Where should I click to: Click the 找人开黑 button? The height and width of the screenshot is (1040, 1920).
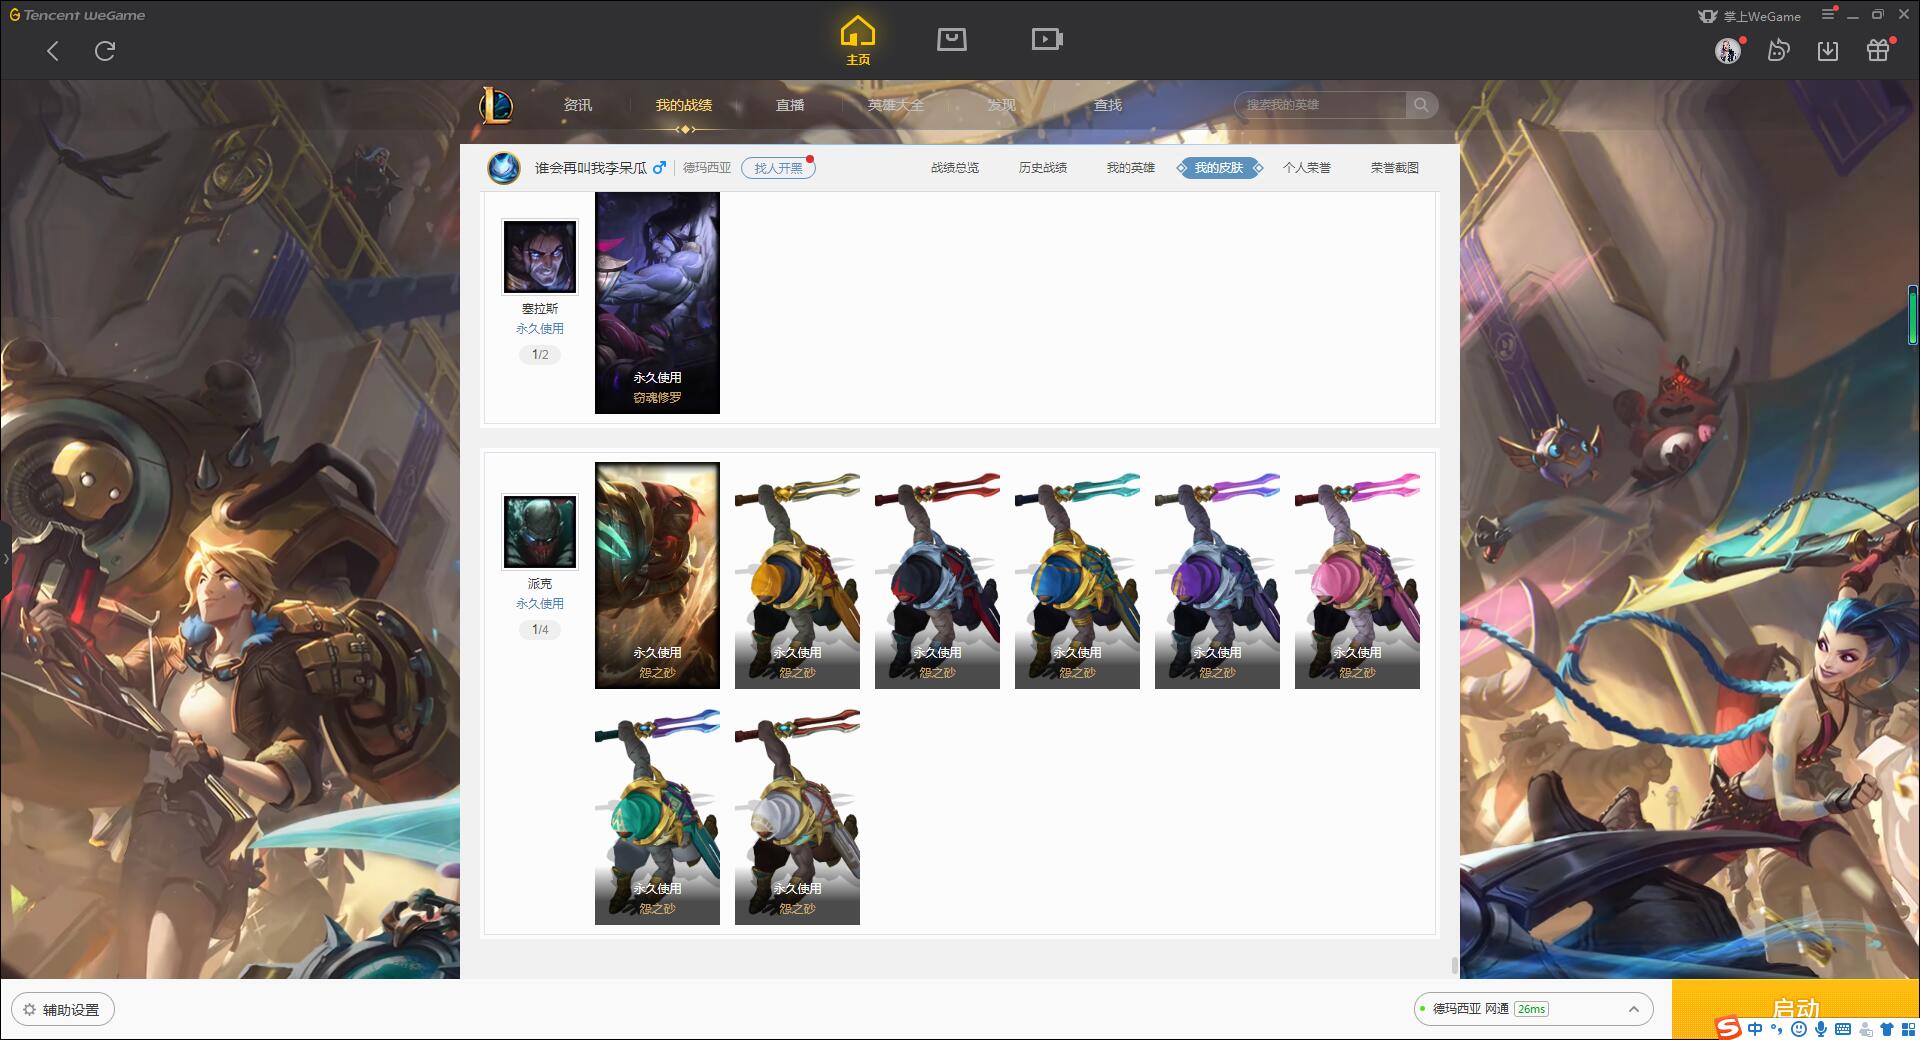tap(778, 168)
